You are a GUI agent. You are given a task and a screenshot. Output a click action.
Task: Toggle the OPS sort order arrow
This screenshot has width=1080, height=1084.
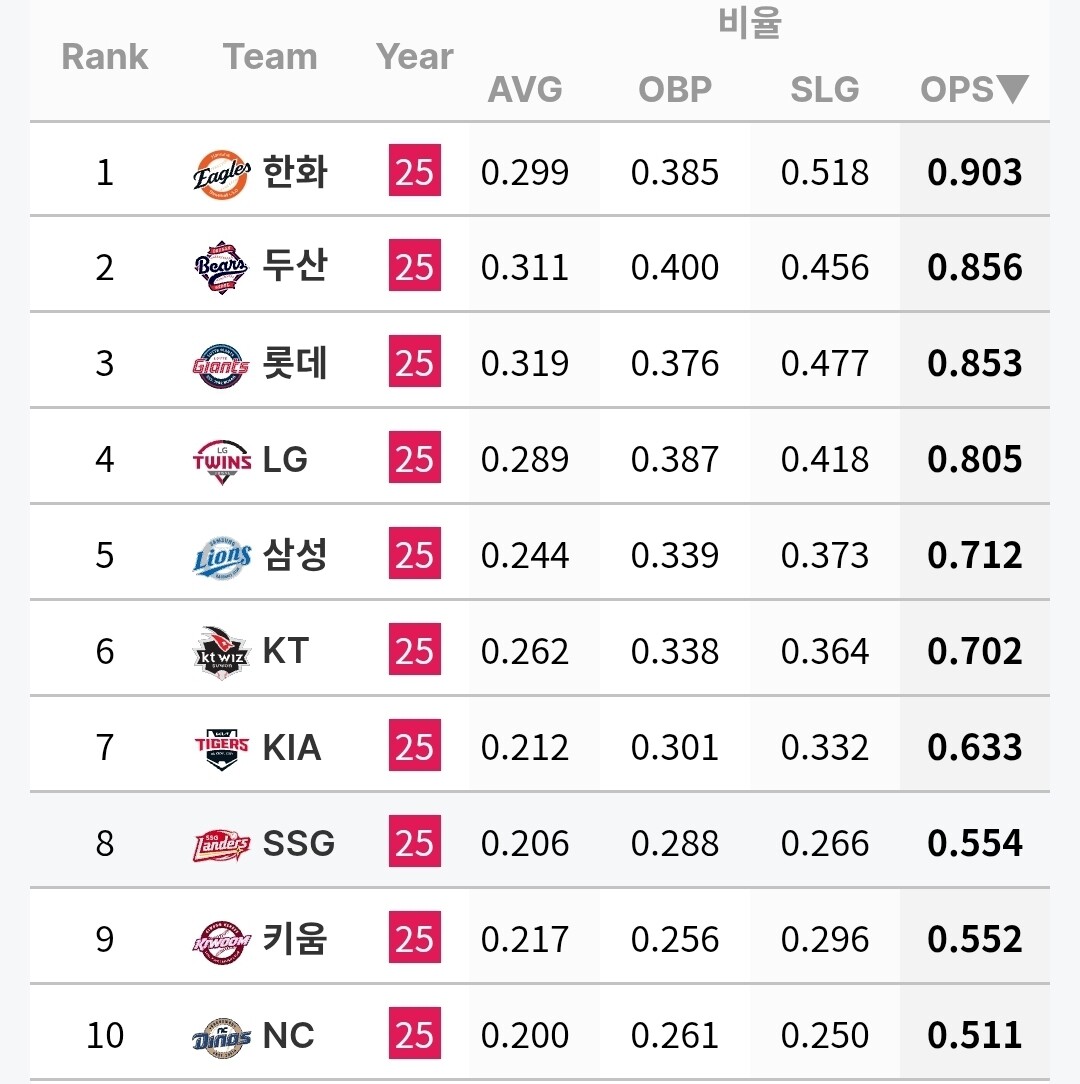click(x=1012, y=90)
